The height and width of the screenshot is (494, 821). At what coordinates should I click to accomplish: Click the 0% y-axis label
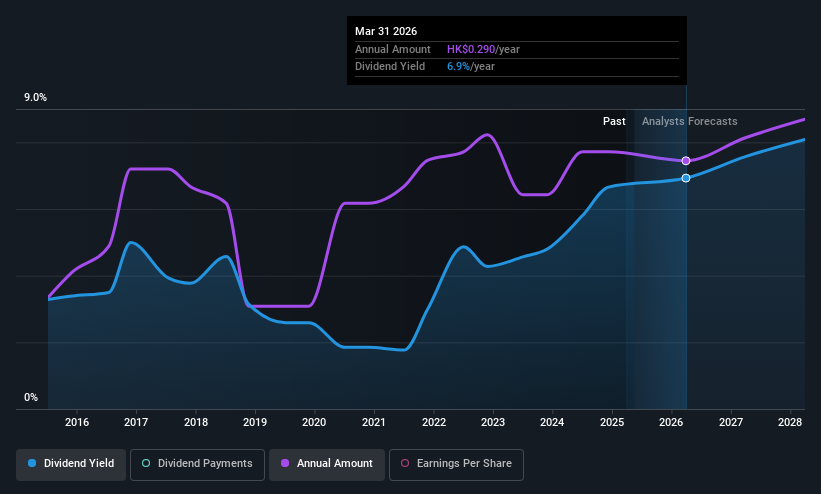coord(31,398)
